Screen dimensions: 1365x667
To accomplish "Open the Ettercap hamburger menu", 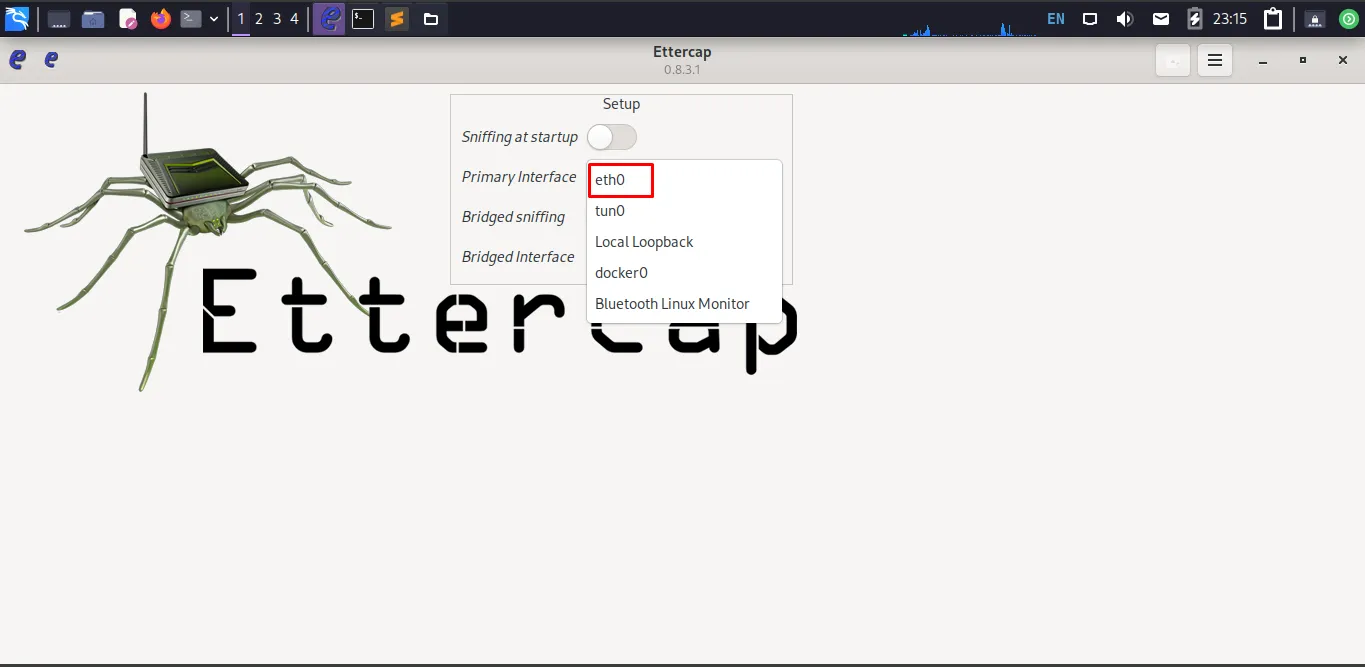I will coord(1214,60).
